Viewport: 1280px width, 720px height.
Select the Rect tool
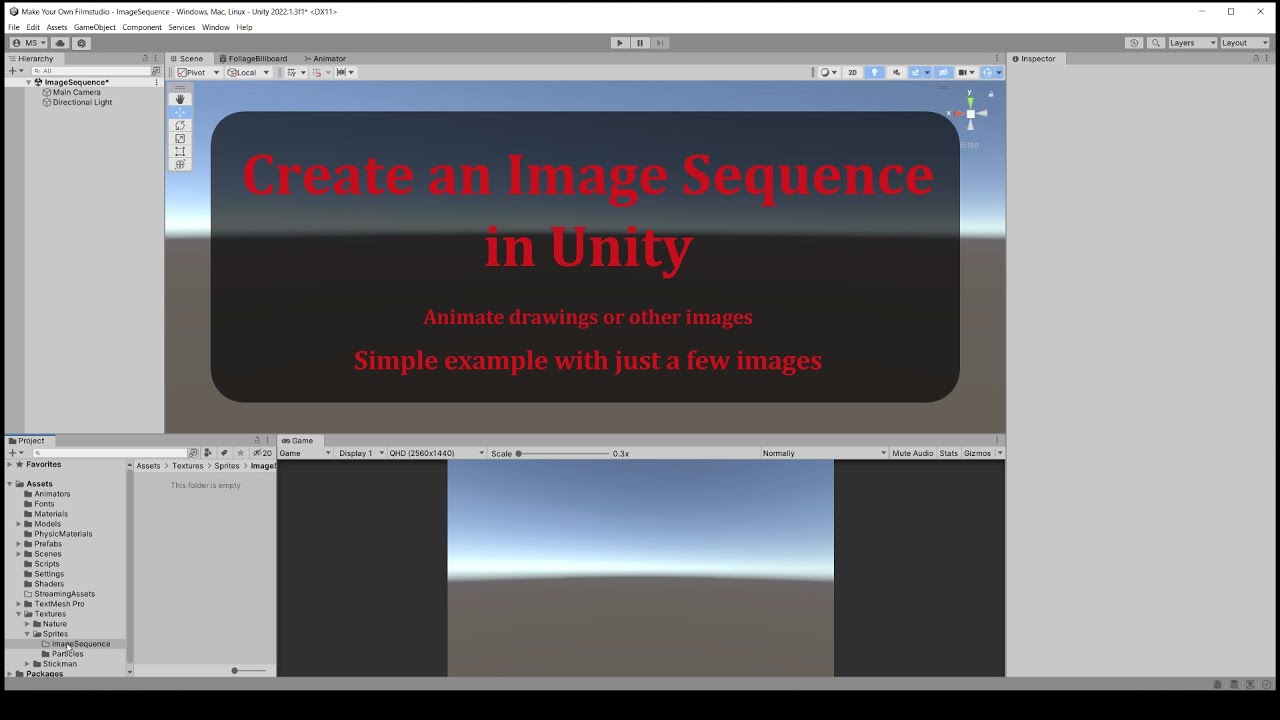[180, 151]
